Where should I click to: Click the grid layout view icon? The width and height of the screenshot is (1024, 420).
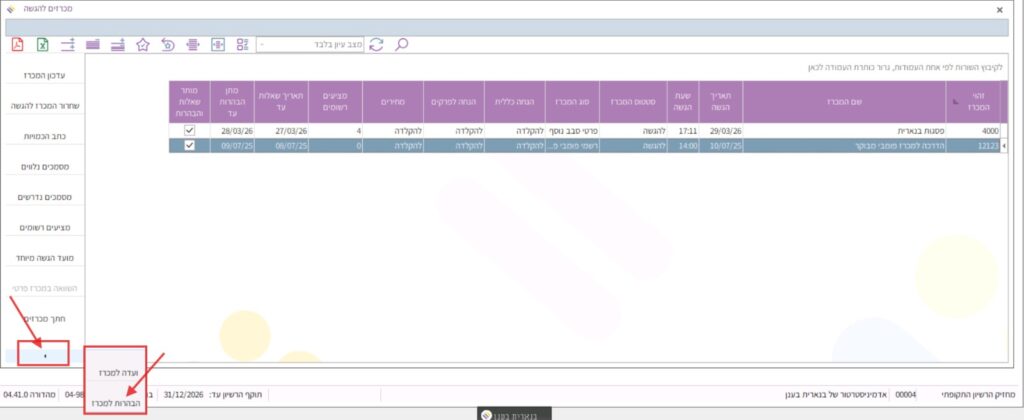tap(242, 44)
